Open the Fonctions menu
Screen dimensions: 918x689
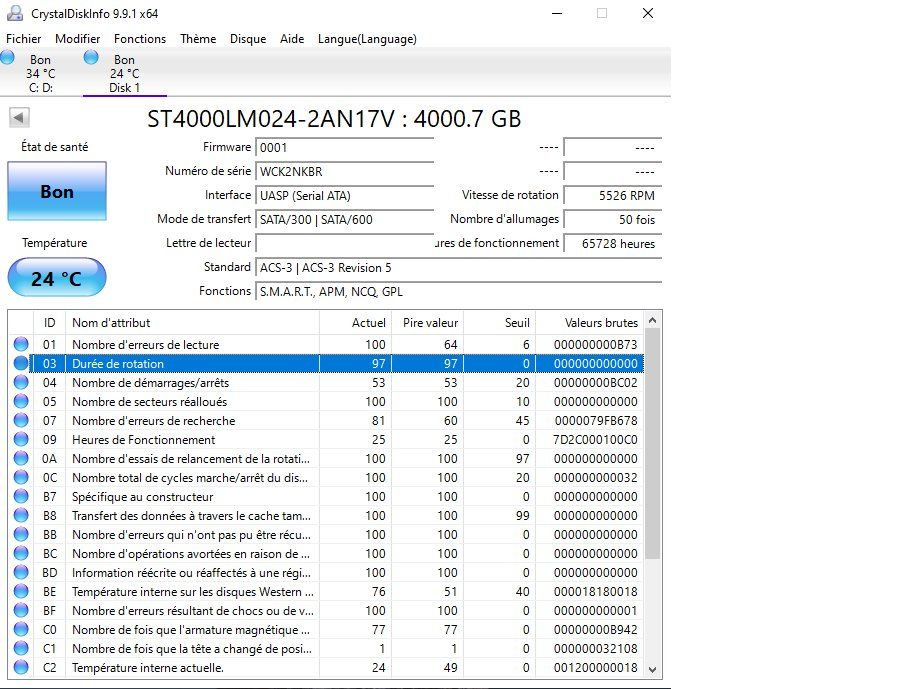[x=140, y=39]
